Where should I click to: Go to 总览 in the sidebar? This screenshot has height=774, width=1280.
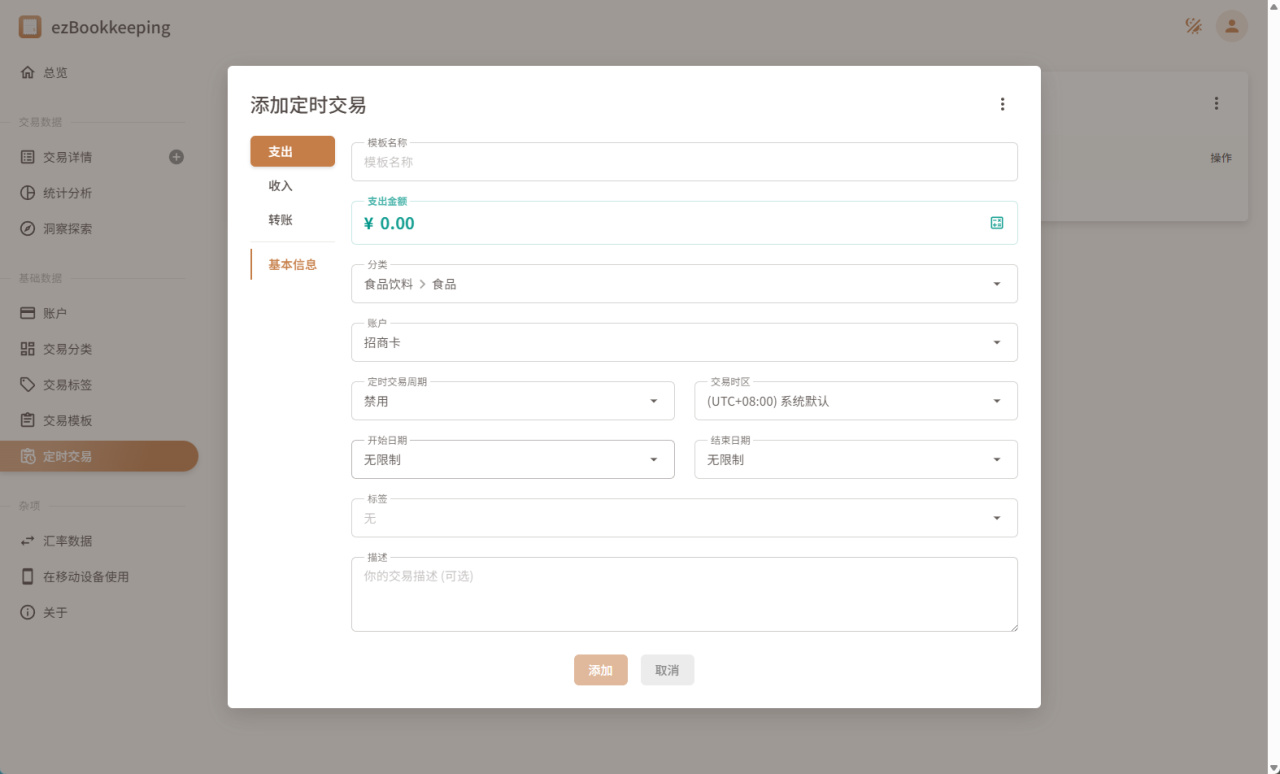(99, 72)
